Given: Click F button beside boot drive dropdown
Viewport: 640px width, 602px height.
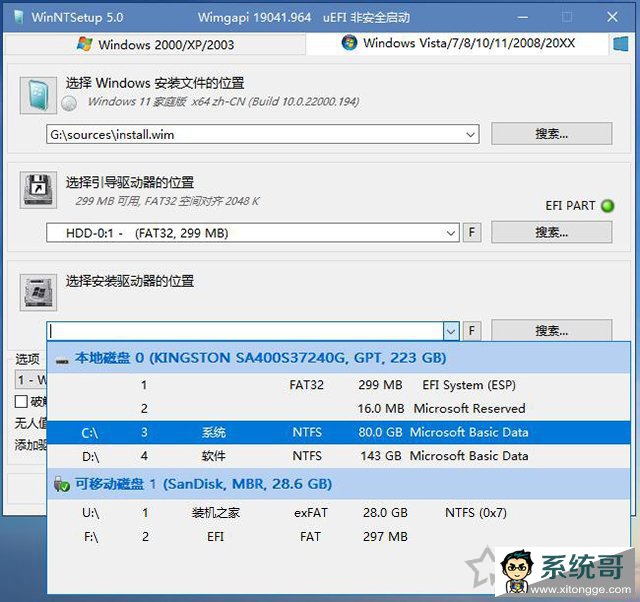Looking at the screenshot, I should [x=472, y=233].
